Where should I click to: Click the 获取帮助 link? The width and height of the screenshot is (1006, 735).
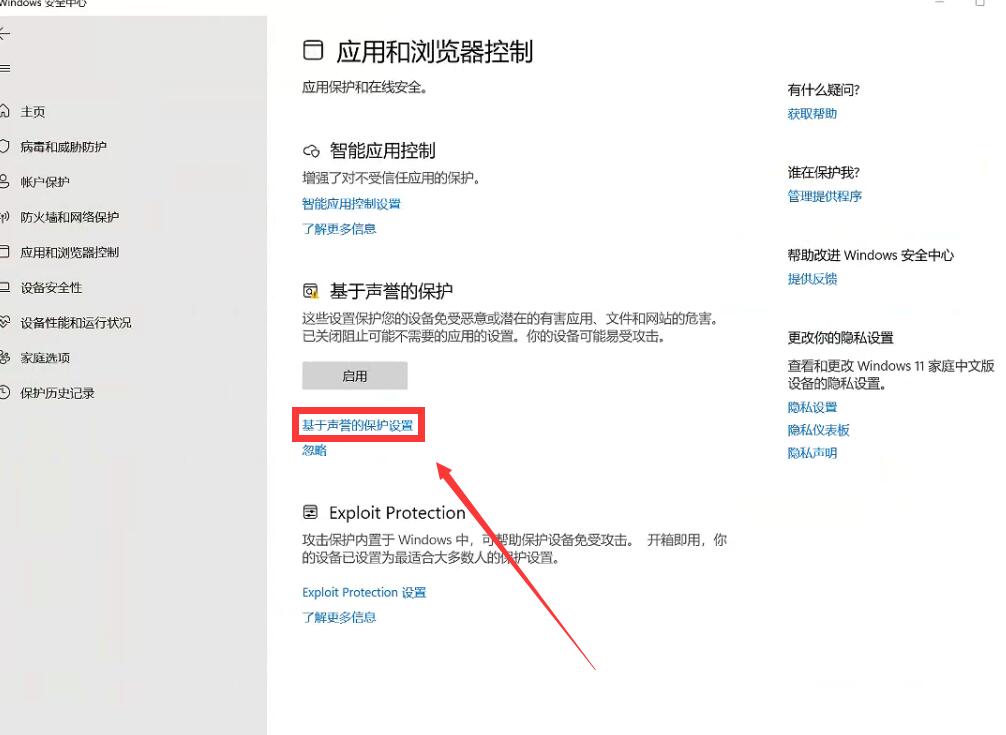pyautogui.click(x=812, y=114)
